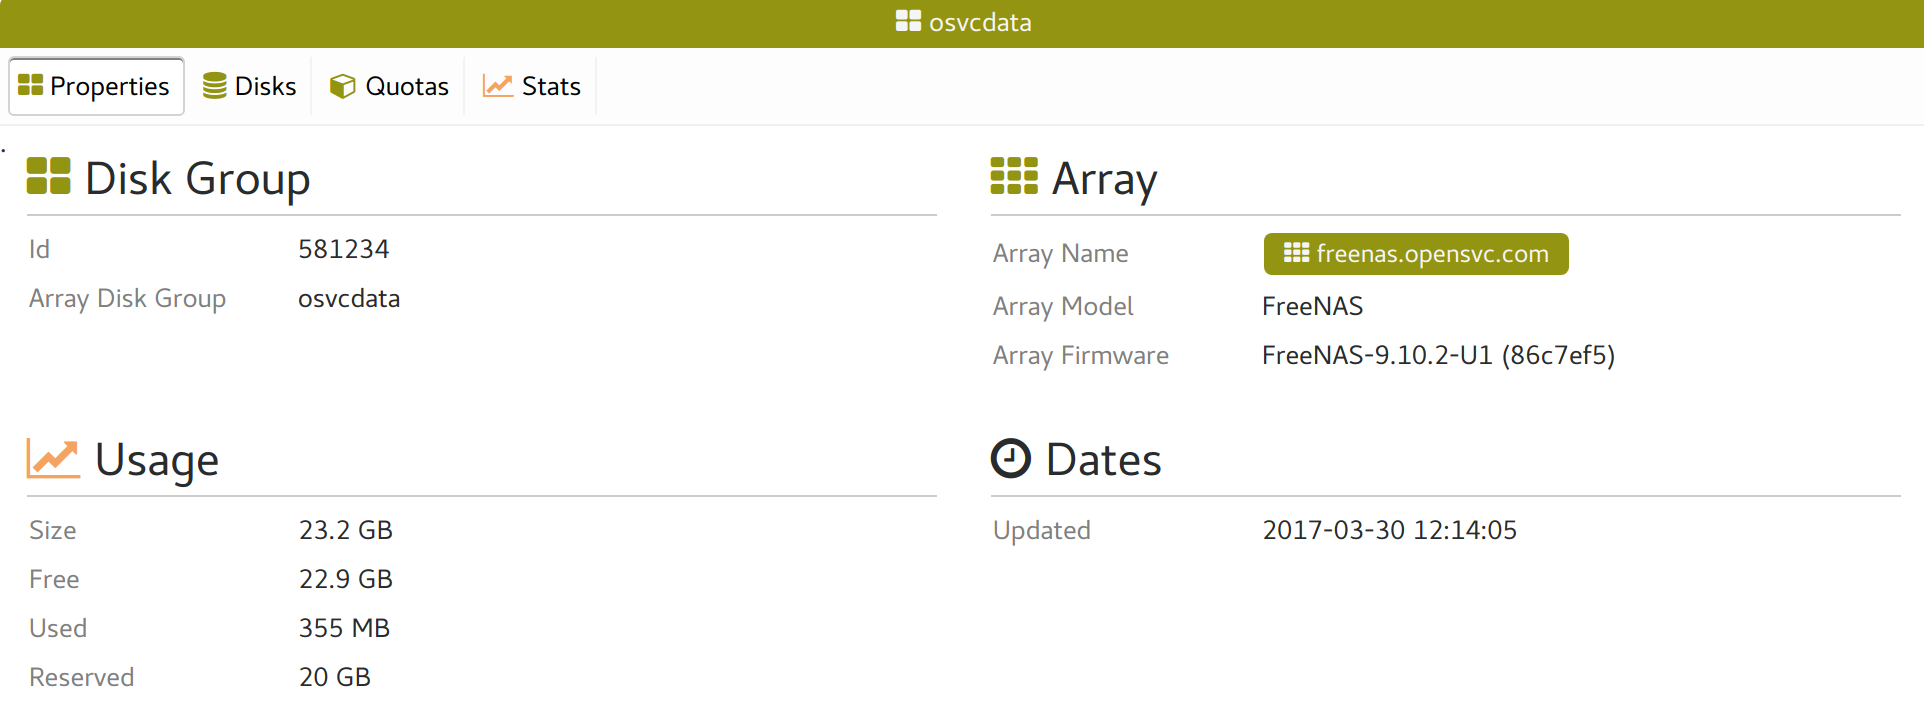This screenshot has width=1924, height=722.
Task: Click the Usage section heading
Action: [157, 460]
